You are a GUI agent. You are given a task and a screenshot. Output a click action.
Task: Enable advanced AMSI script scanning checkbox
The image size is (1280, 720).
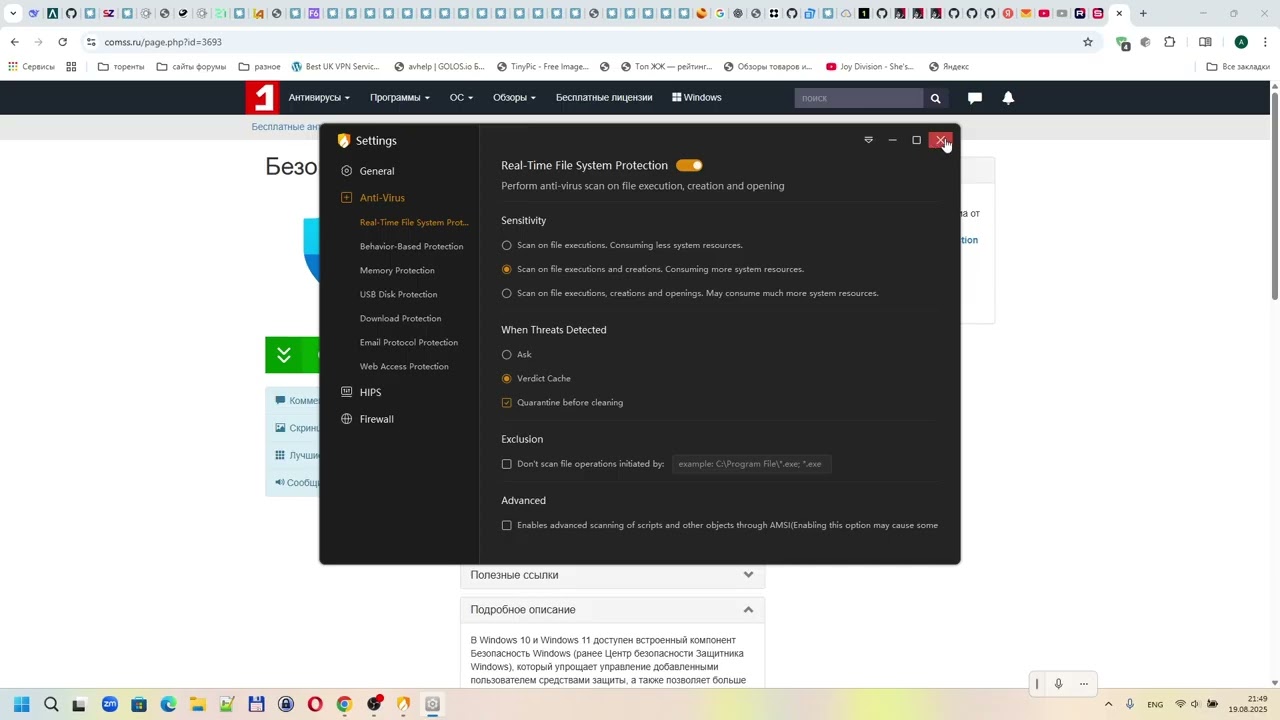[x=506, y=525]
